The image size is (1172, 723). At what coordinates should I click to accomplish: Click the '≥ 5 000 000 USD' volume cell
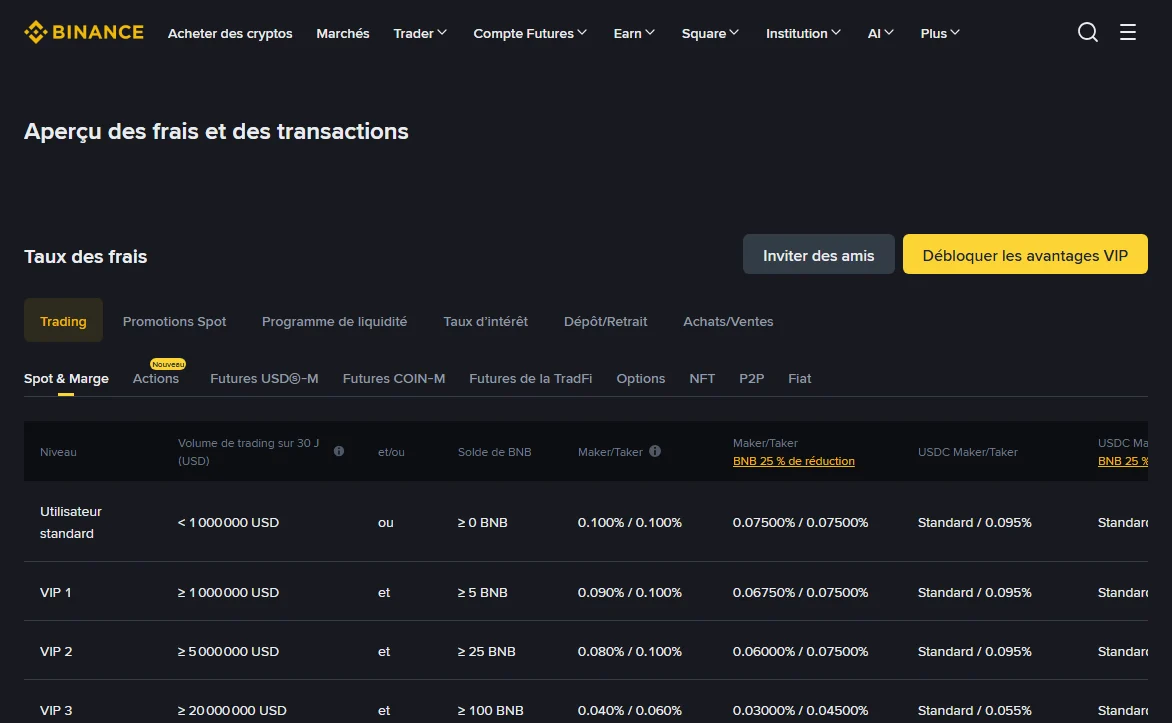click(x=228, y=651)
